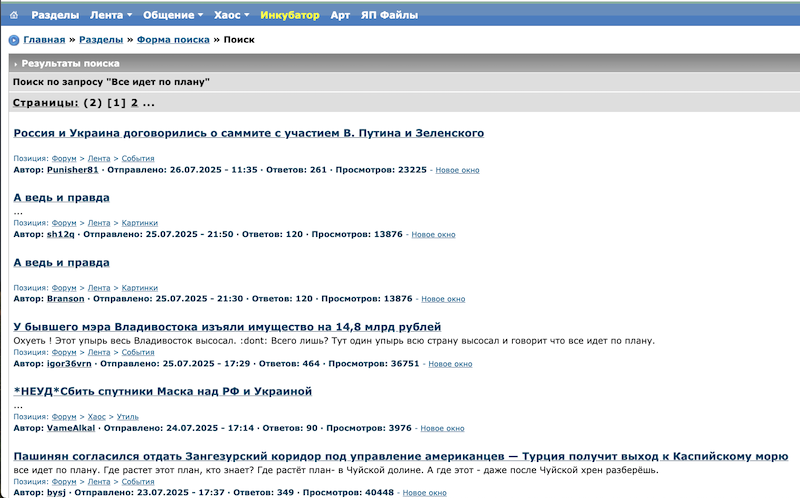Open События category in igor36vrn result
The image size is (800, 498).
click(138, 353)
